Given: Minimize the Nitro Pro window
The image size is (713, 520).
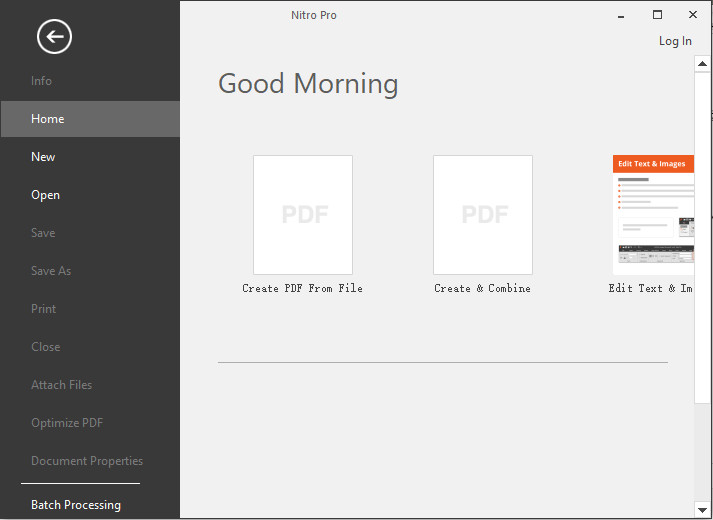Looking at the screenshot, I should click(621, 15).
